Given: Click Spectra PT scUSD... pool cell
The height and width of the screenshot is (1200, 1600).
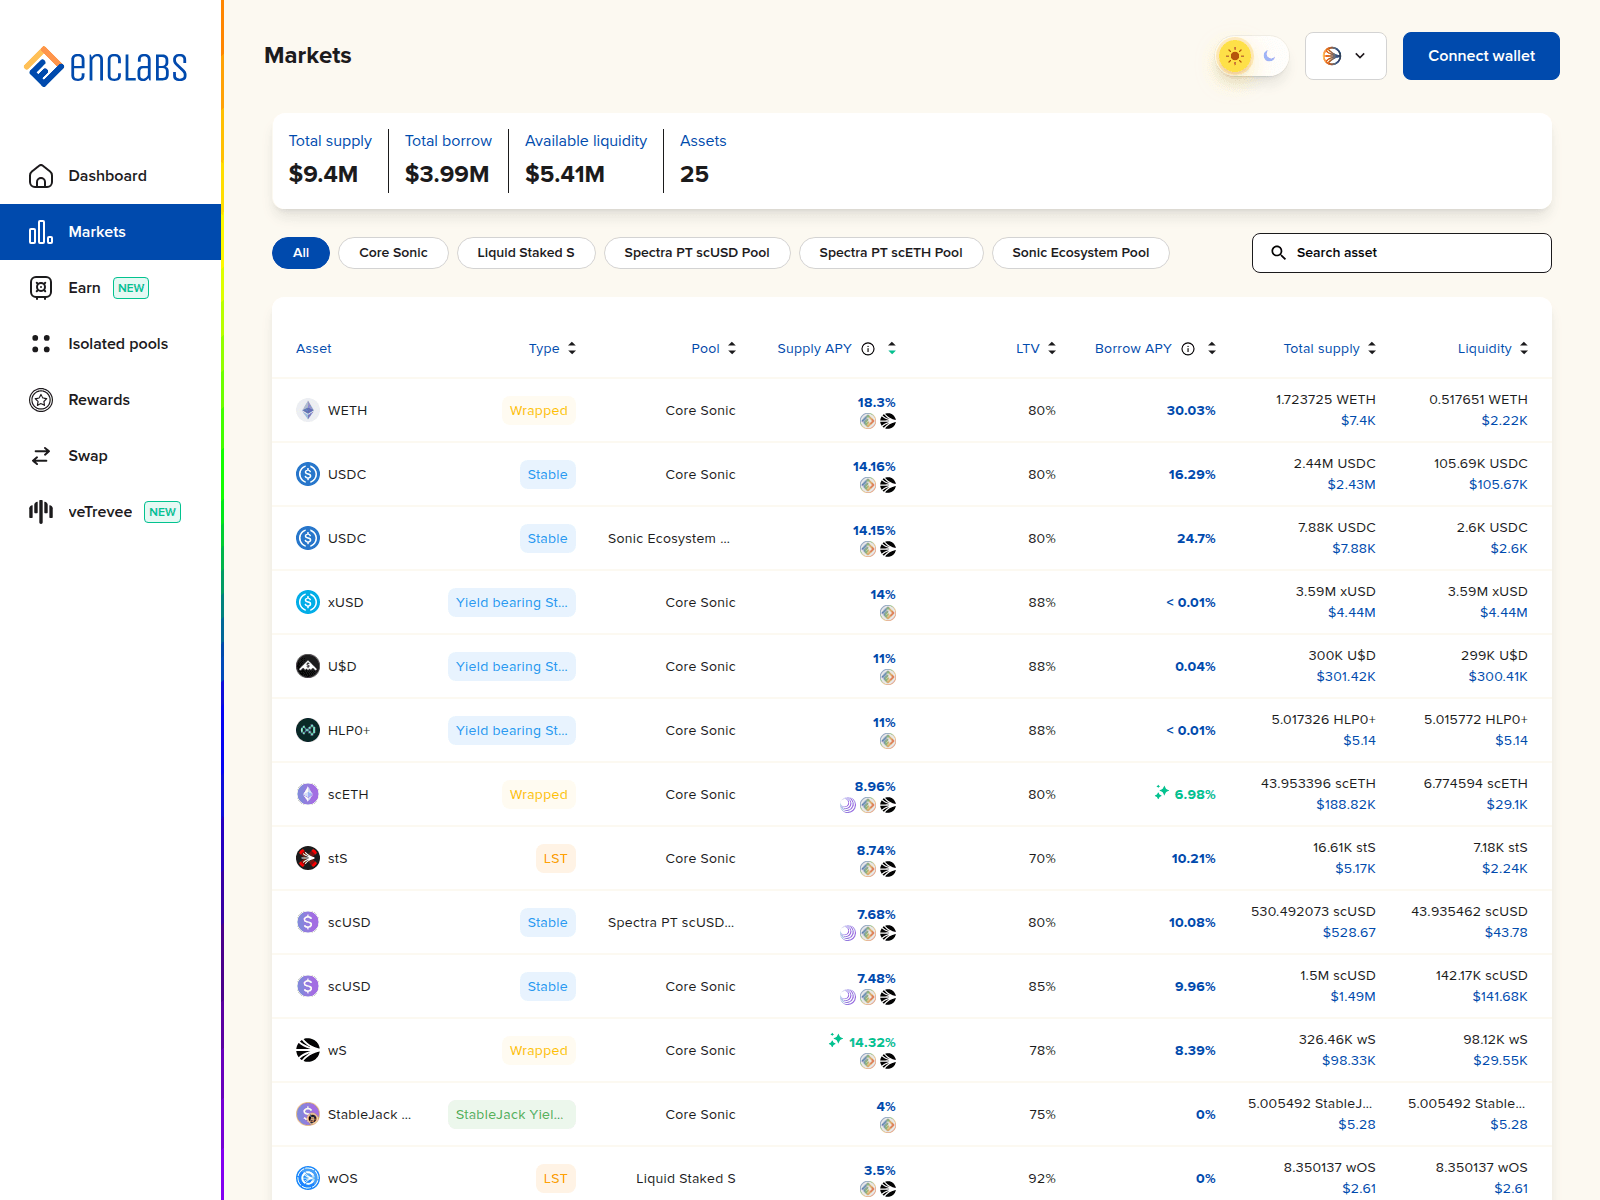Looking at the screenshot, I should (x=671, y=923).
